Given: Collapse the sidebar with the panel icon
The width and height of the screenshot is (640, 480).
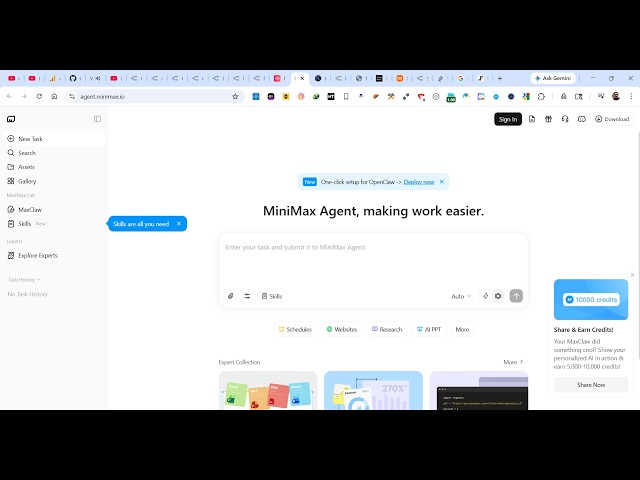Looking at the screenshot, I should click(x=97, y=119).
